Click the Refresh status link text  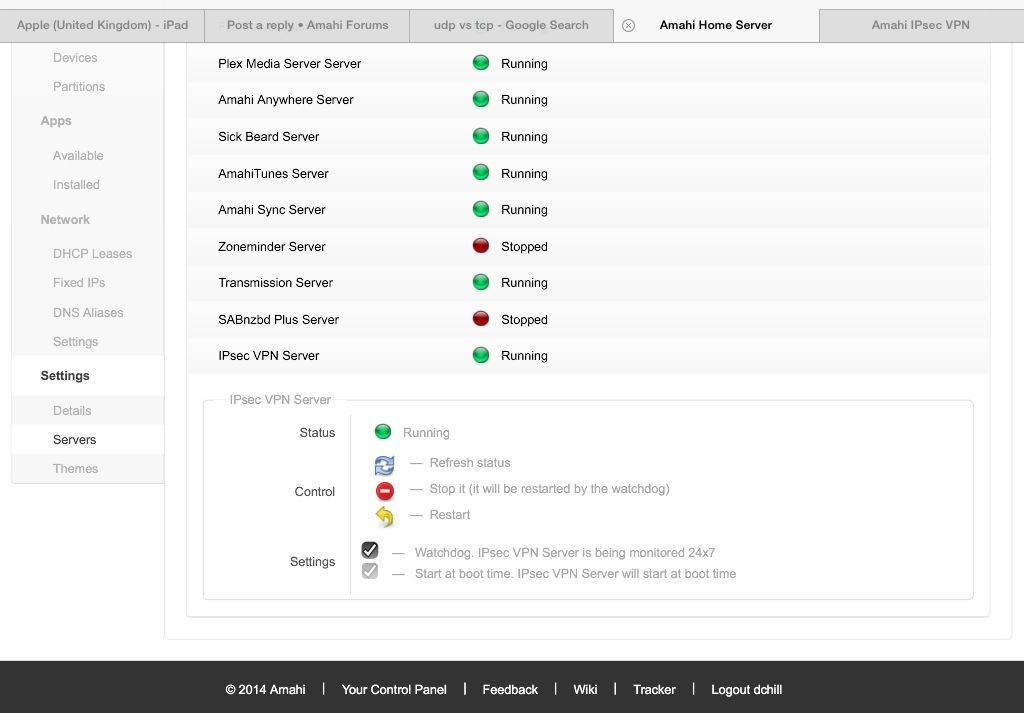[x=470, y=463]
